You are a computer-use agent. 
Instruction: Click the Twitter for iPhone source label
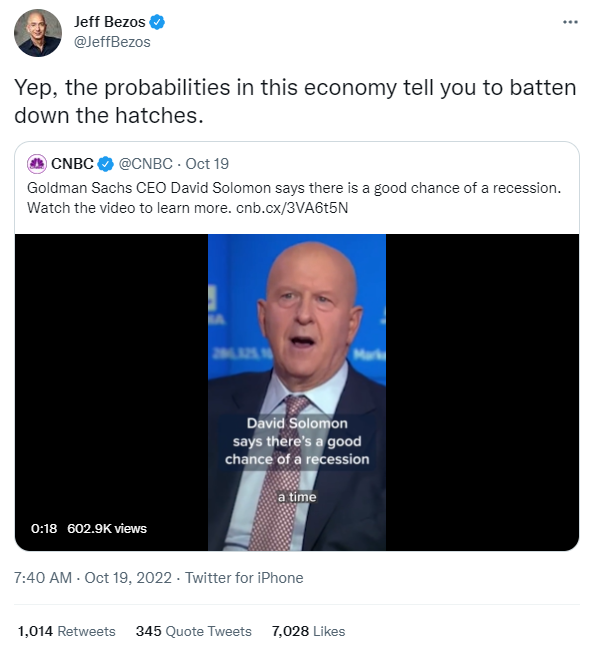tap(244, 578)
